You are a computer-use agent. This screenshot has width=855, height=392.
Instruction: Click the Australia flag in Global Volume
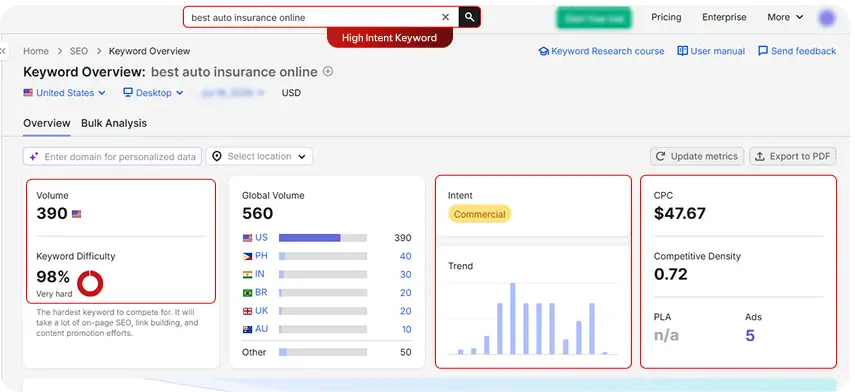pos(248,329)
